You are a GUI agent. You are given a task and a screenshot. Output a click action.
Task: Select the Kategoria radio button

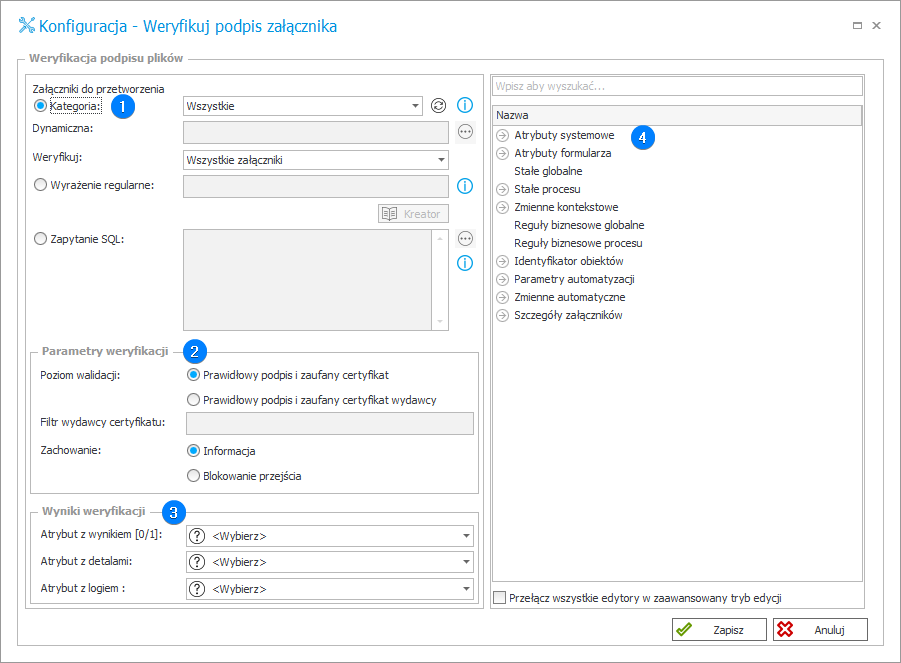pos(40,106)
